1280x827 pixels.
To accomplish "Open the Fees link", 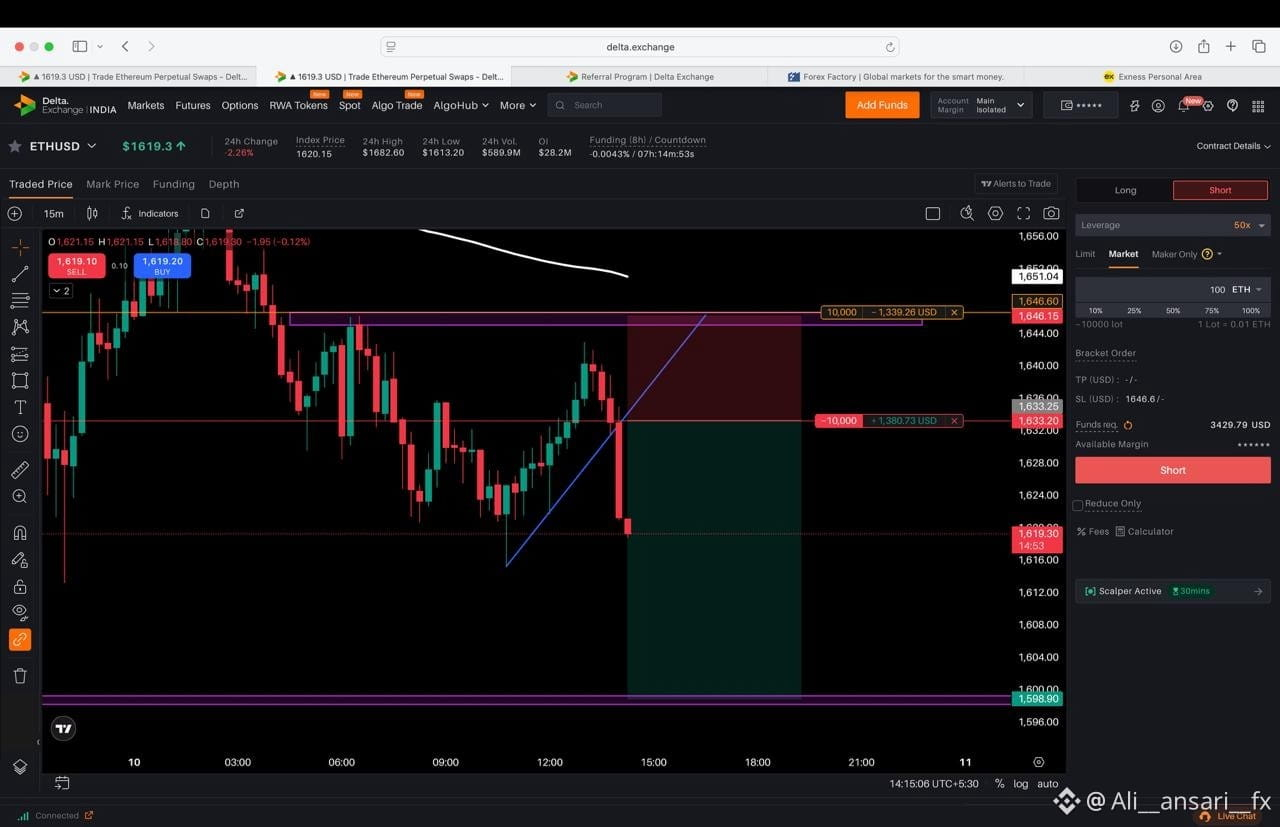I will coord(1093,531).
